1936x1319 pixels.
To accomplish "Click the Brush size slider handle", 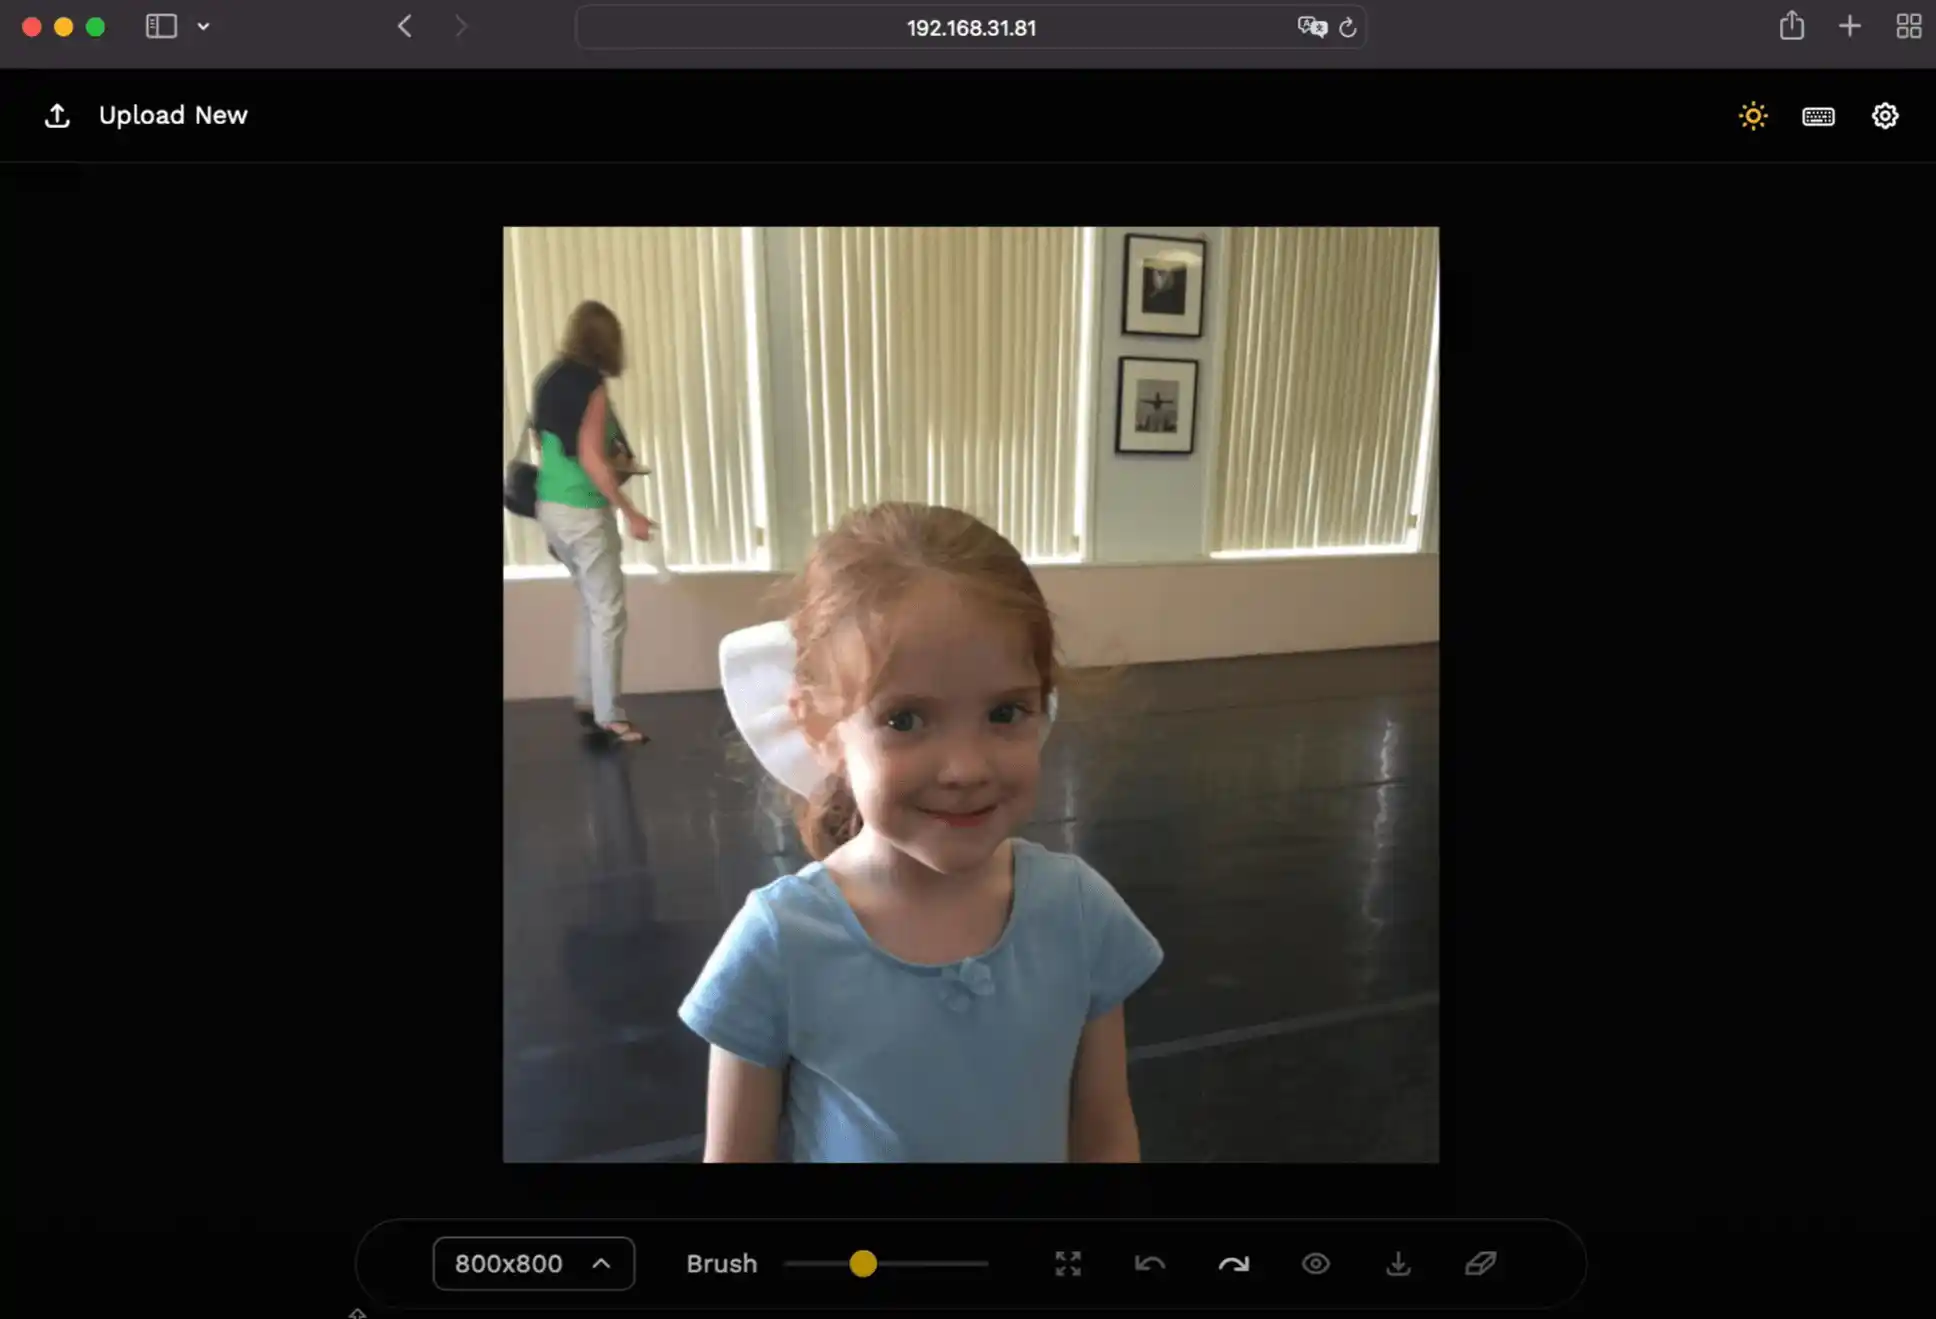I will pos(863,1263).
